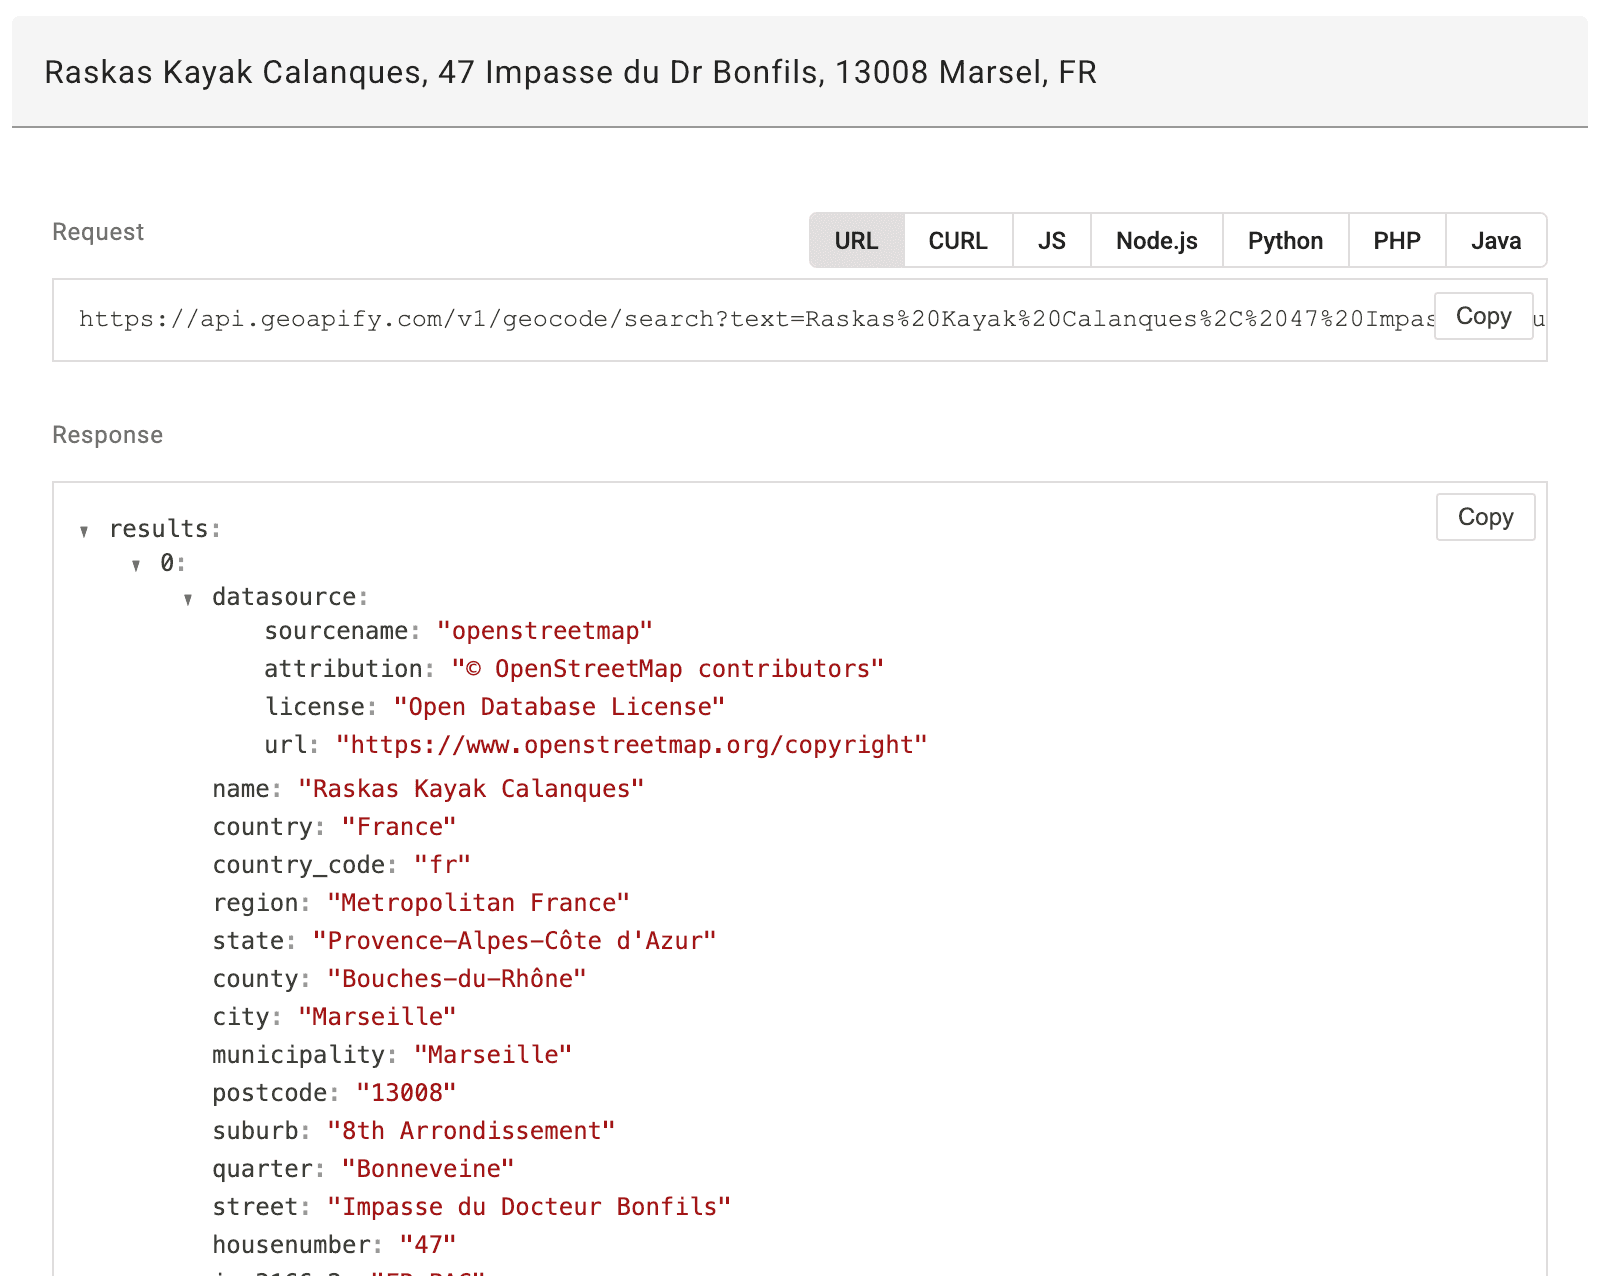Collapse the 0 result item

click(x=136, y=565)
